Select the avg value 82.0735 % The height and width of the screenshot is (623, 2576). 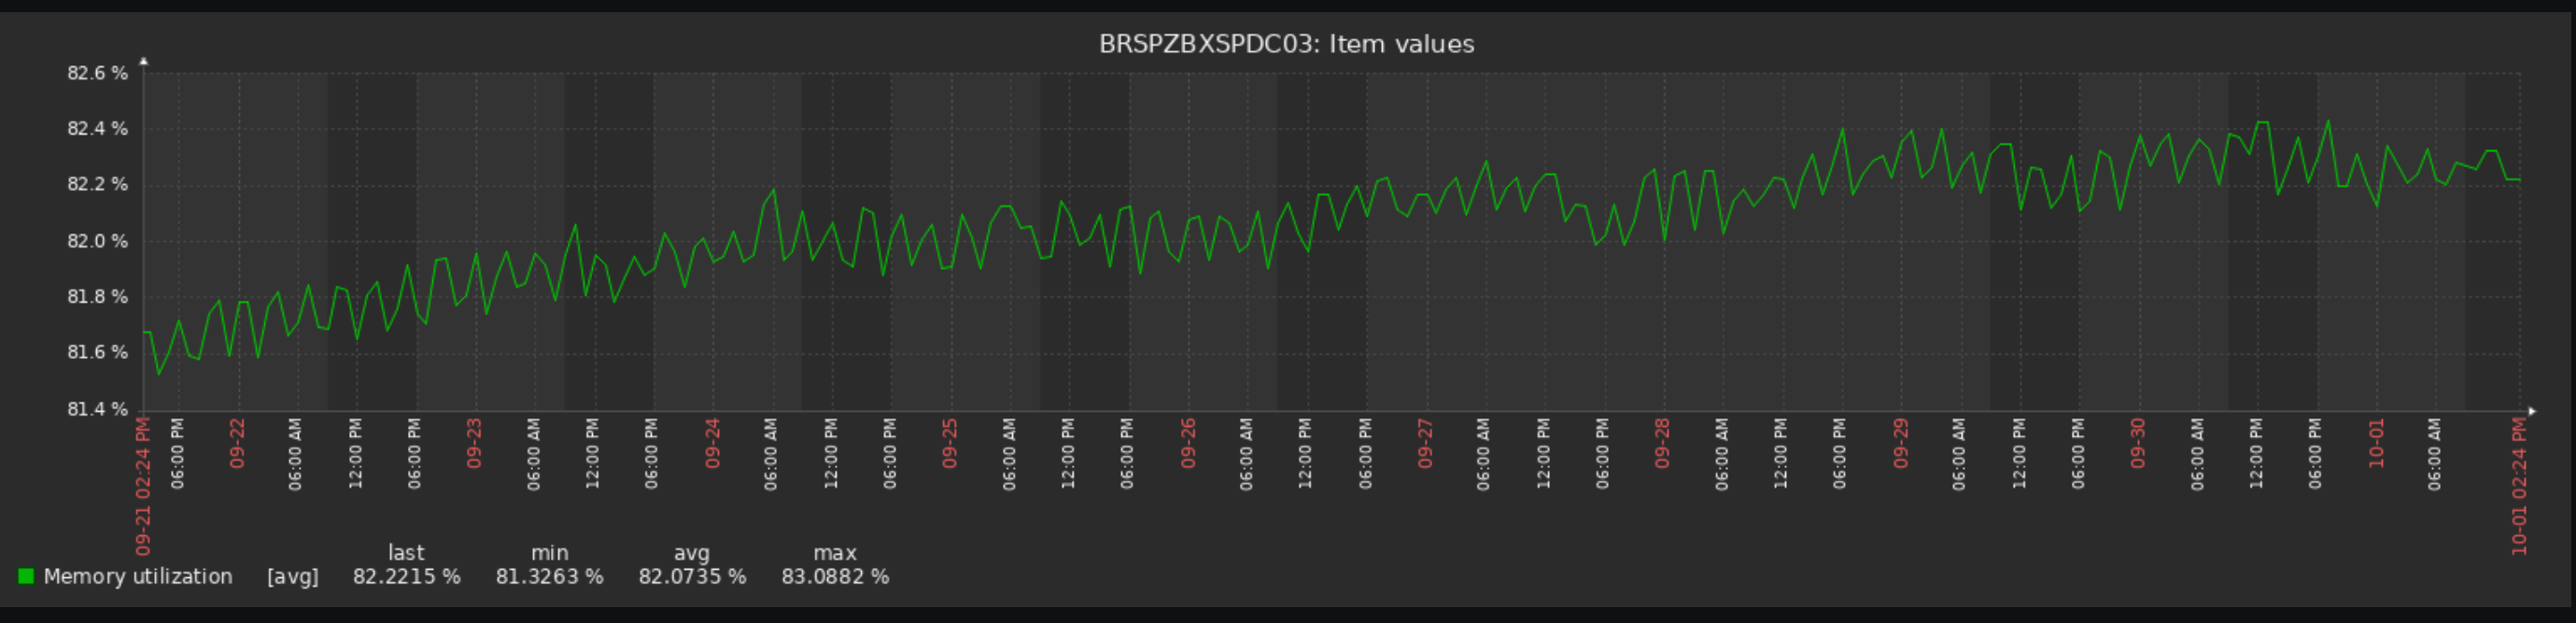692,577
